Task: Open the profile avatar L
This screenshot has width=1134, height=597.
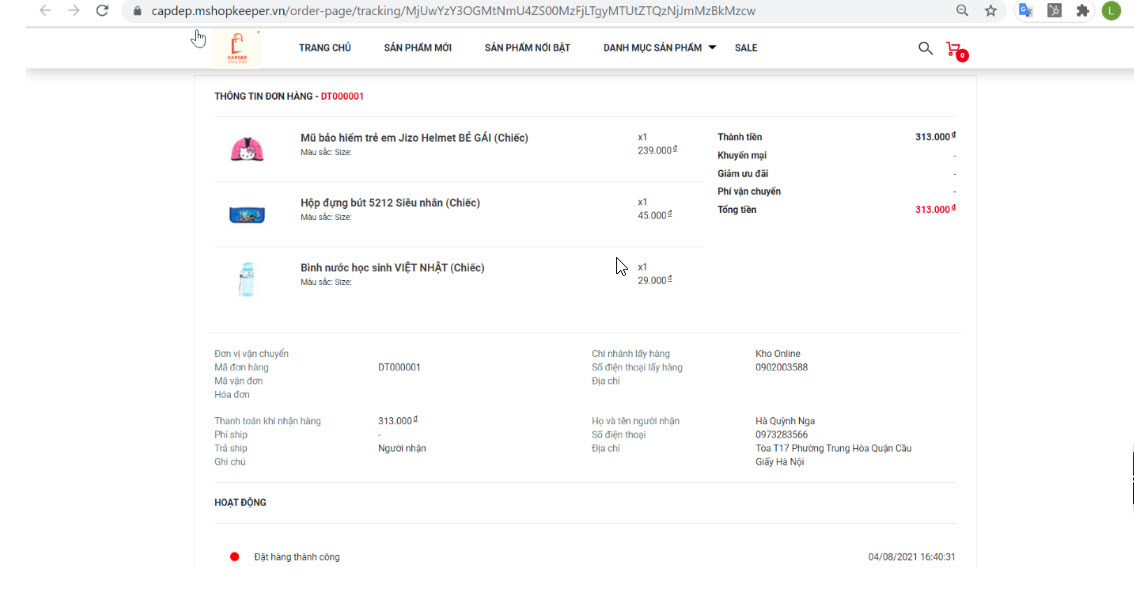Action: (x=1111, y=11)
